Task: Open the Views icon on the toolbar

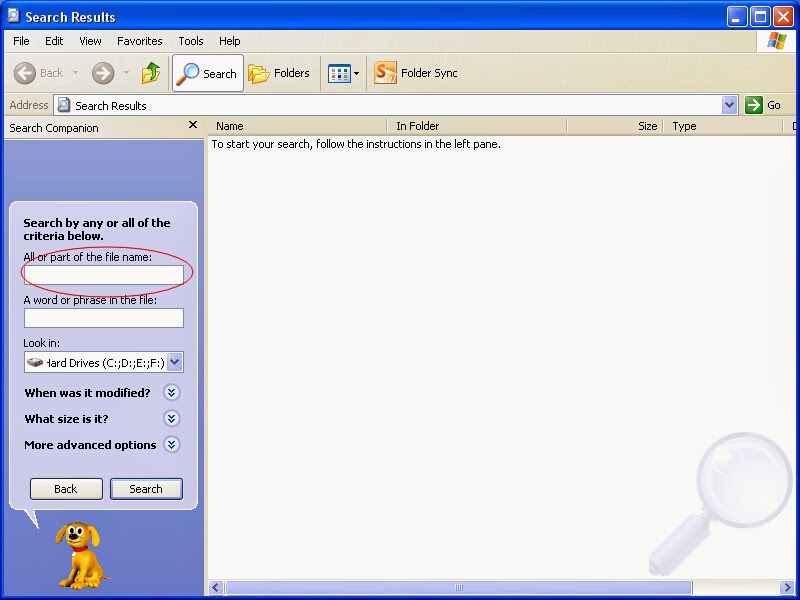Action: click(x=338, y=72)
